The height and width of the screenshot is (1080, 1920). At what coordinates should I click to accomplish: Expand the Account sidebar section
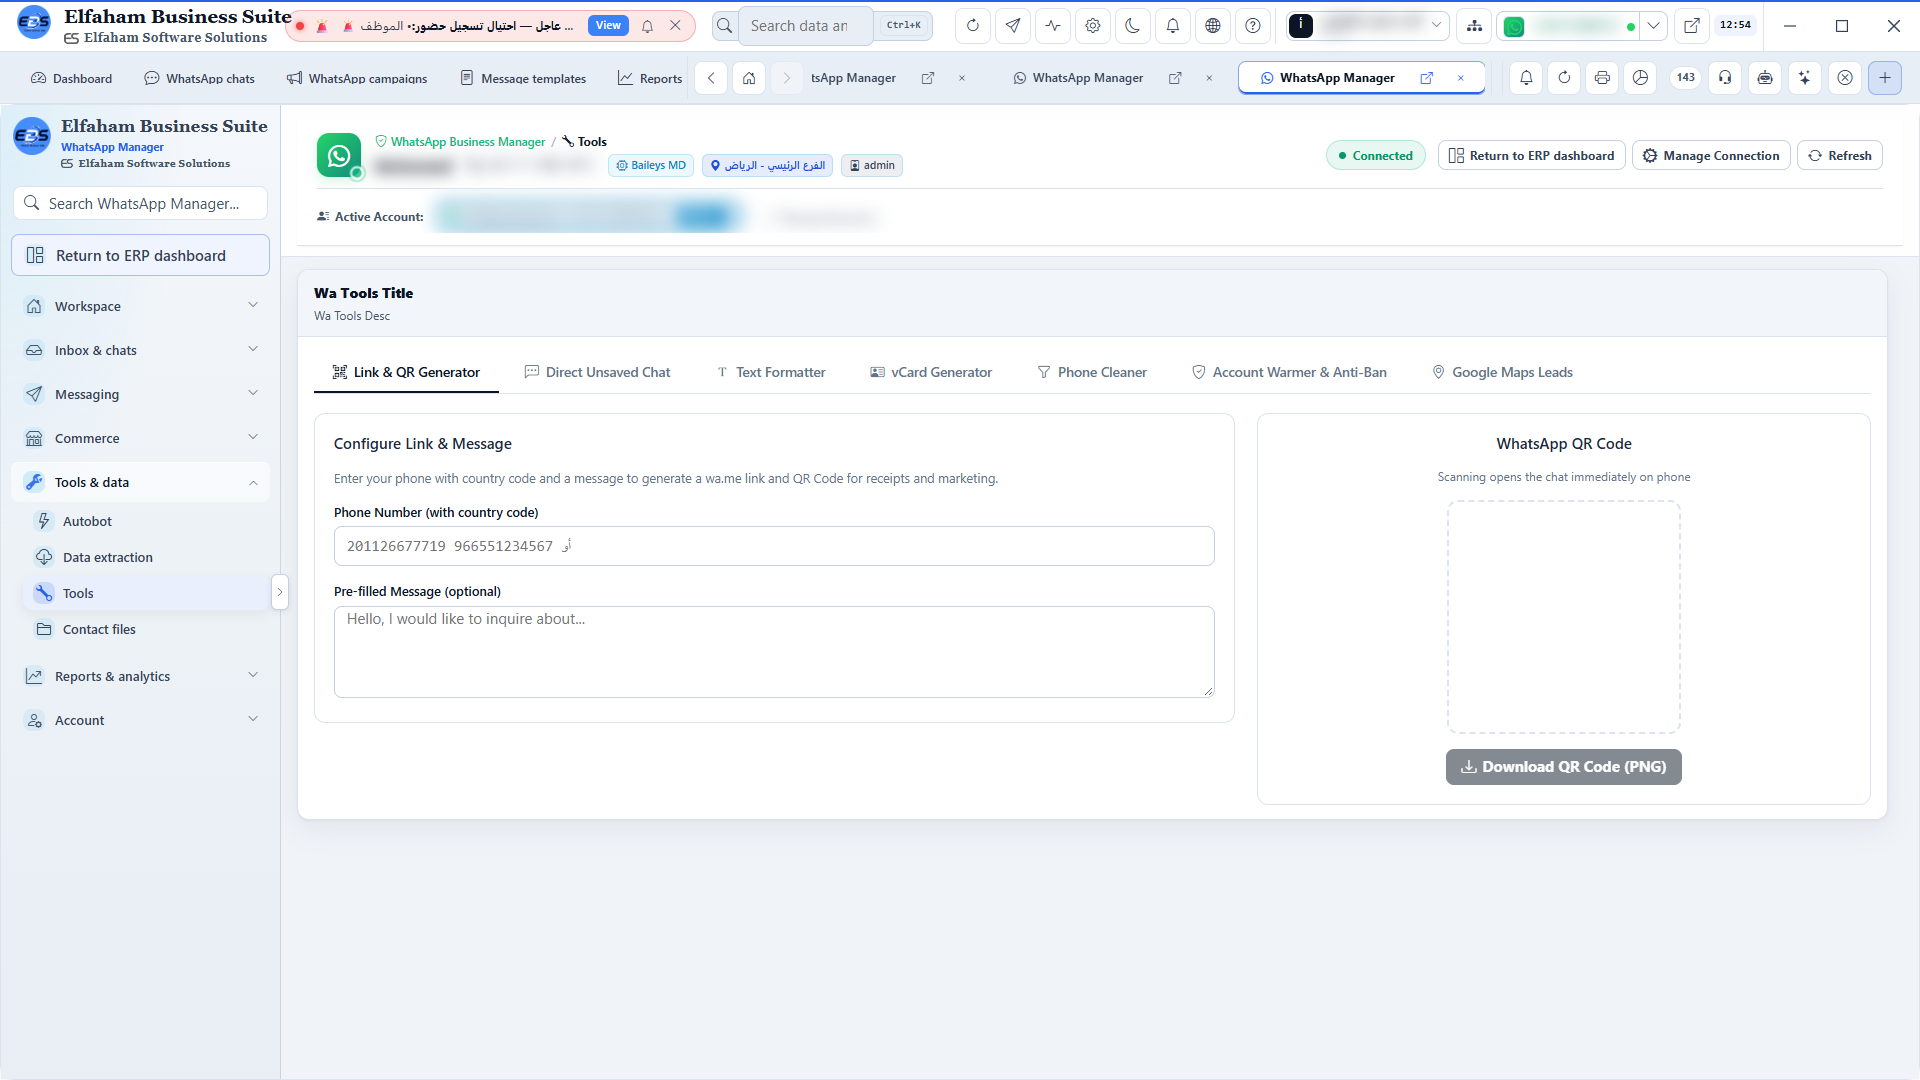141,720
